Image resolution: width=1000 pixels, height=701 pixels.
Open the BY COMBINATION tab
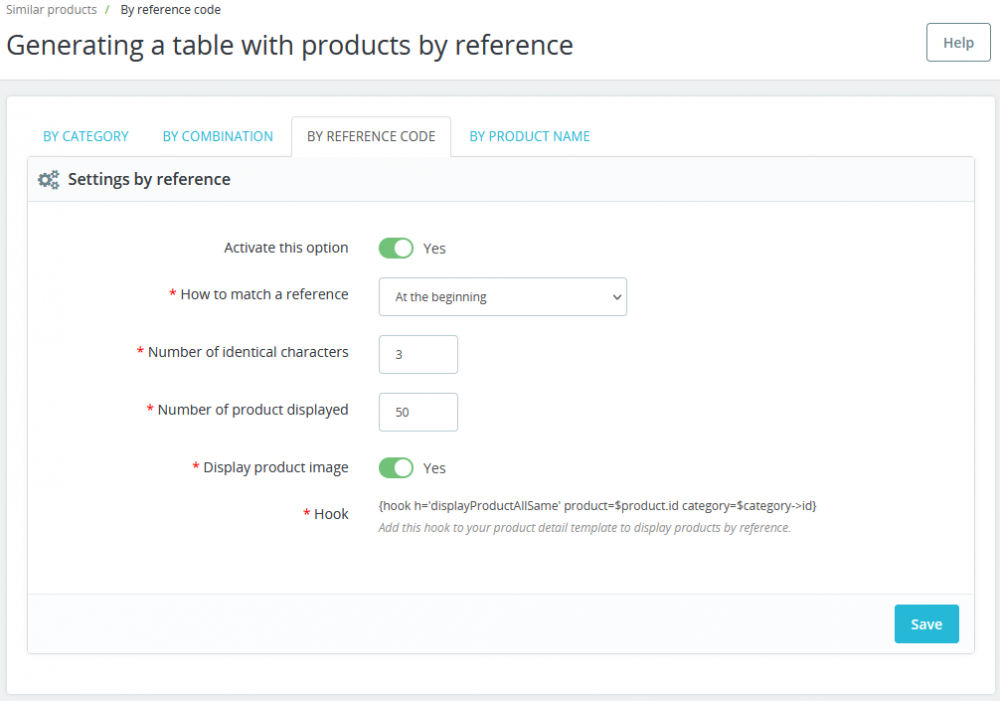tap(218, 136)
